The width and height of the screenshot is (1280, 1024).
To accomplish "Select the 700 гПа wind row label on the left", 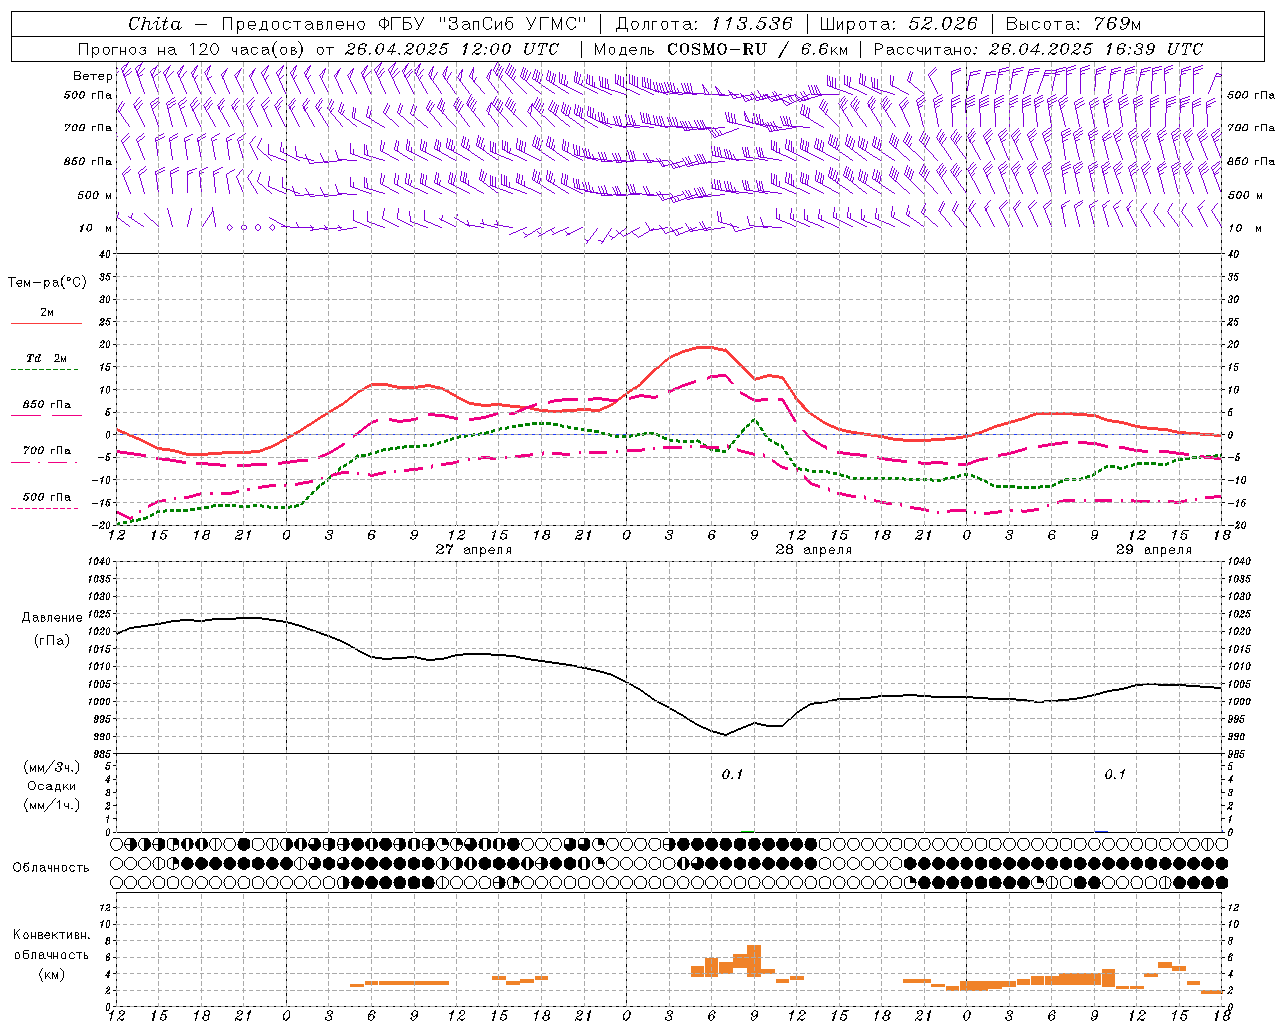I will tap(89, 128).
